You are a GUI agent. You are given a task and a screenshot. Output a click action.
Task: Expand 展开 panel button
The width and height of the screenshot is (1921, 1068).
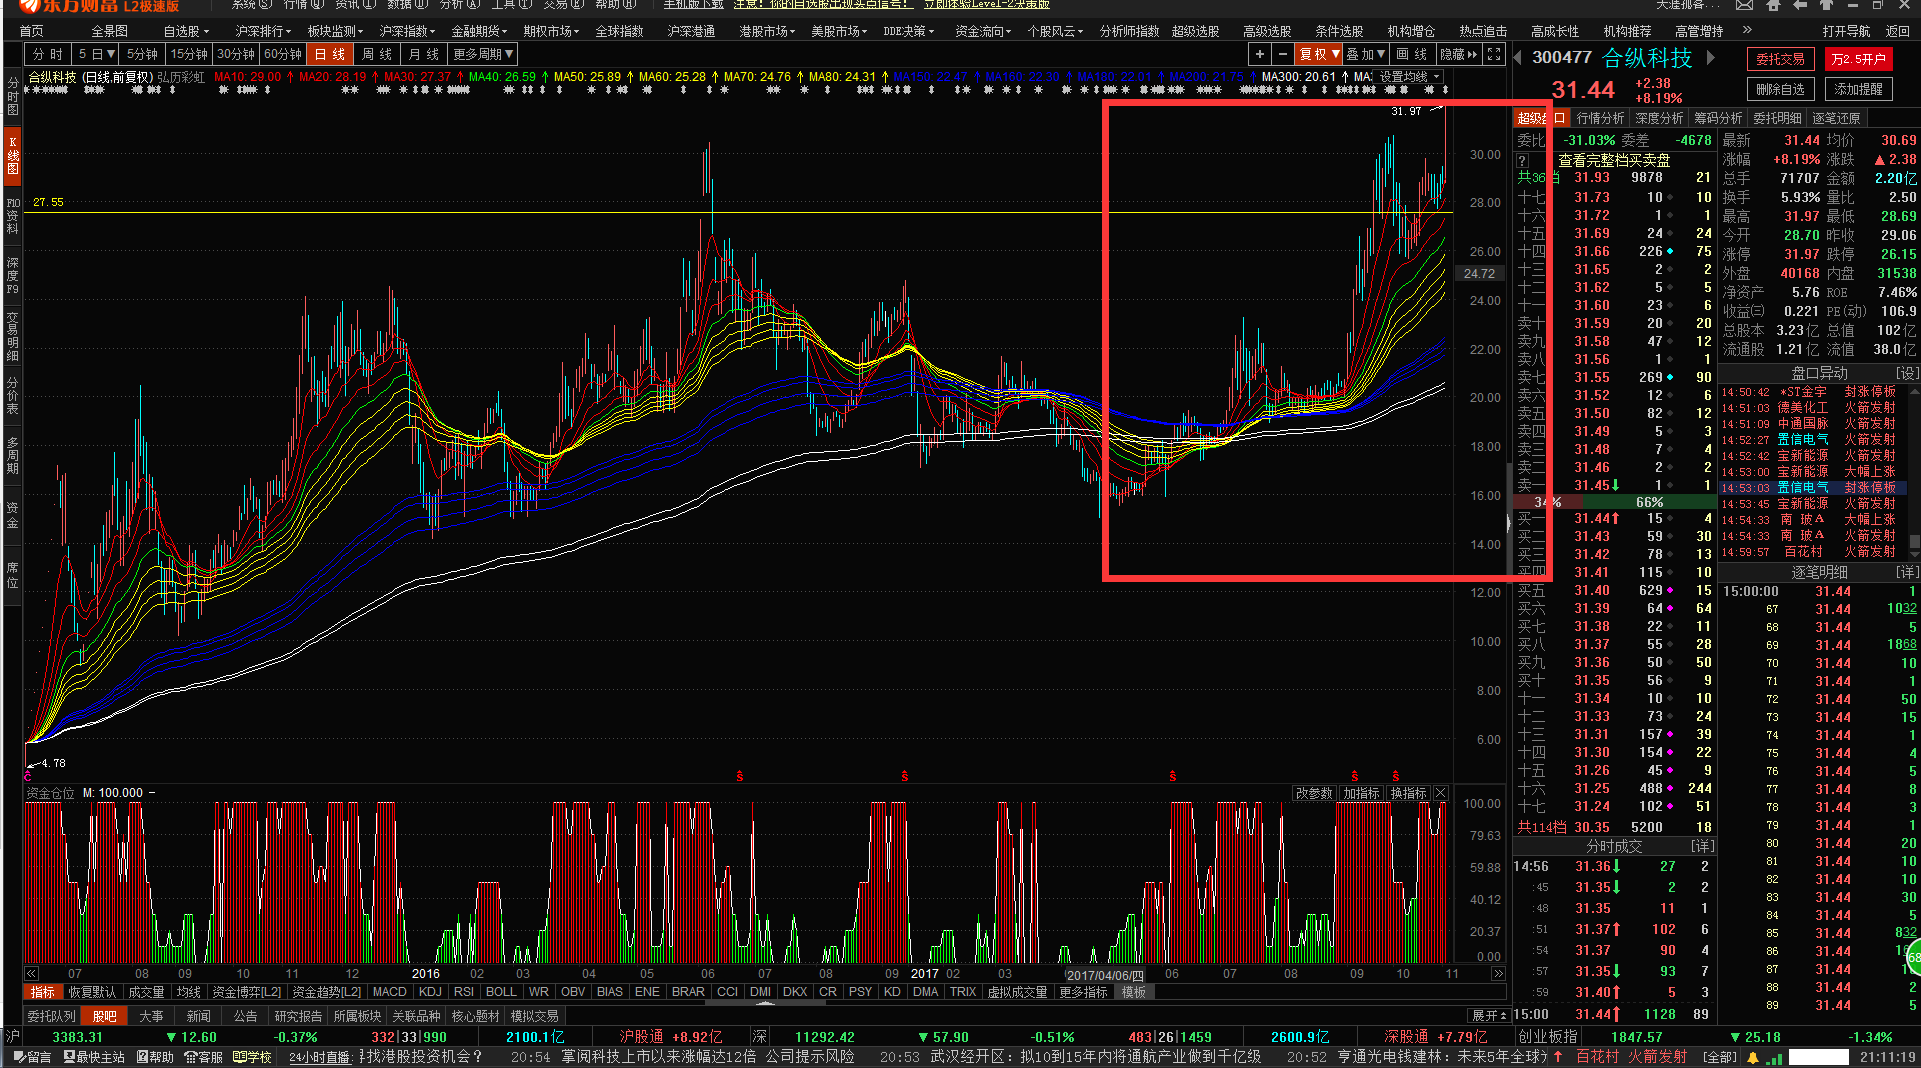pyautogui.click(x=1487, y=1015)
